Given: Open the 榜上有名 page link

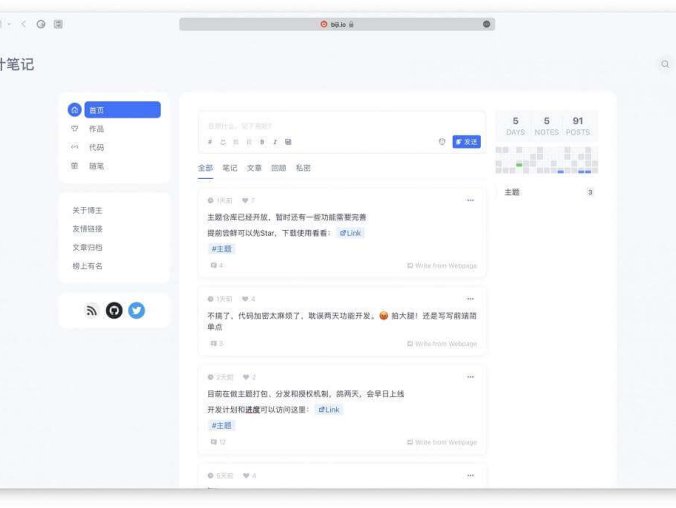Looking at the screenshot, I should click(87, 266).
